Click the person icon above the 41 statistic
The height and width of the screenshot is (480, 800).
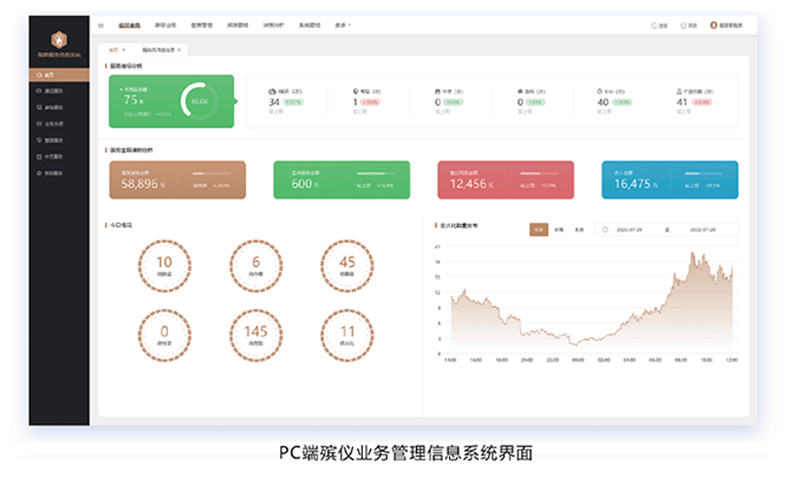pyautogui.click(x=680, y=90)
